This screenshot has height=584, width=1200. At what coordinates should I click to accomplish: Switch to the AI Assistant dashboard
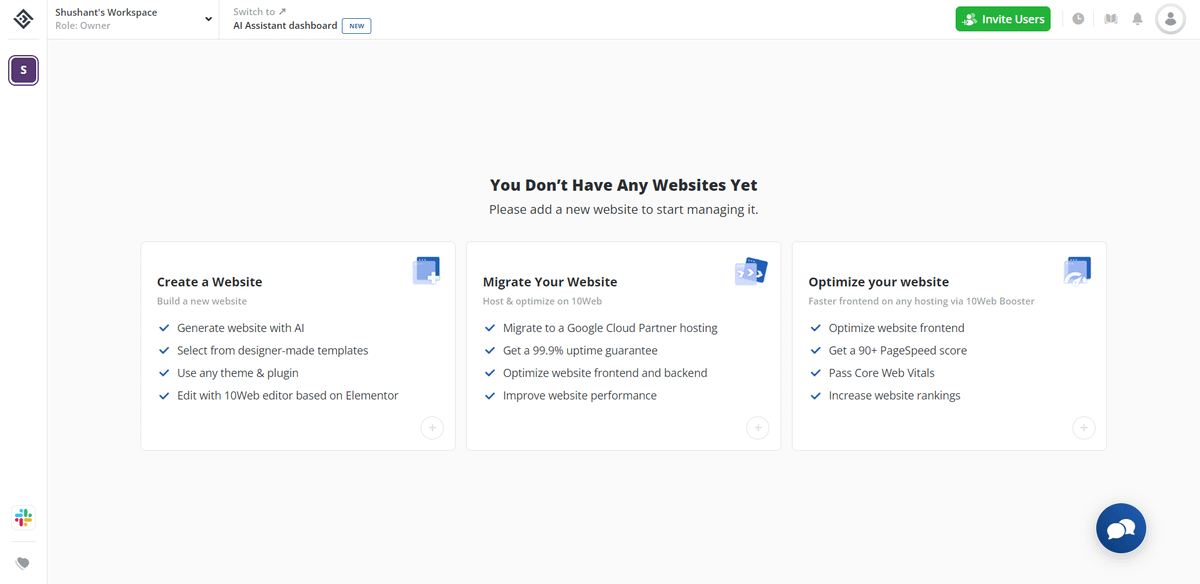(285, 26)
